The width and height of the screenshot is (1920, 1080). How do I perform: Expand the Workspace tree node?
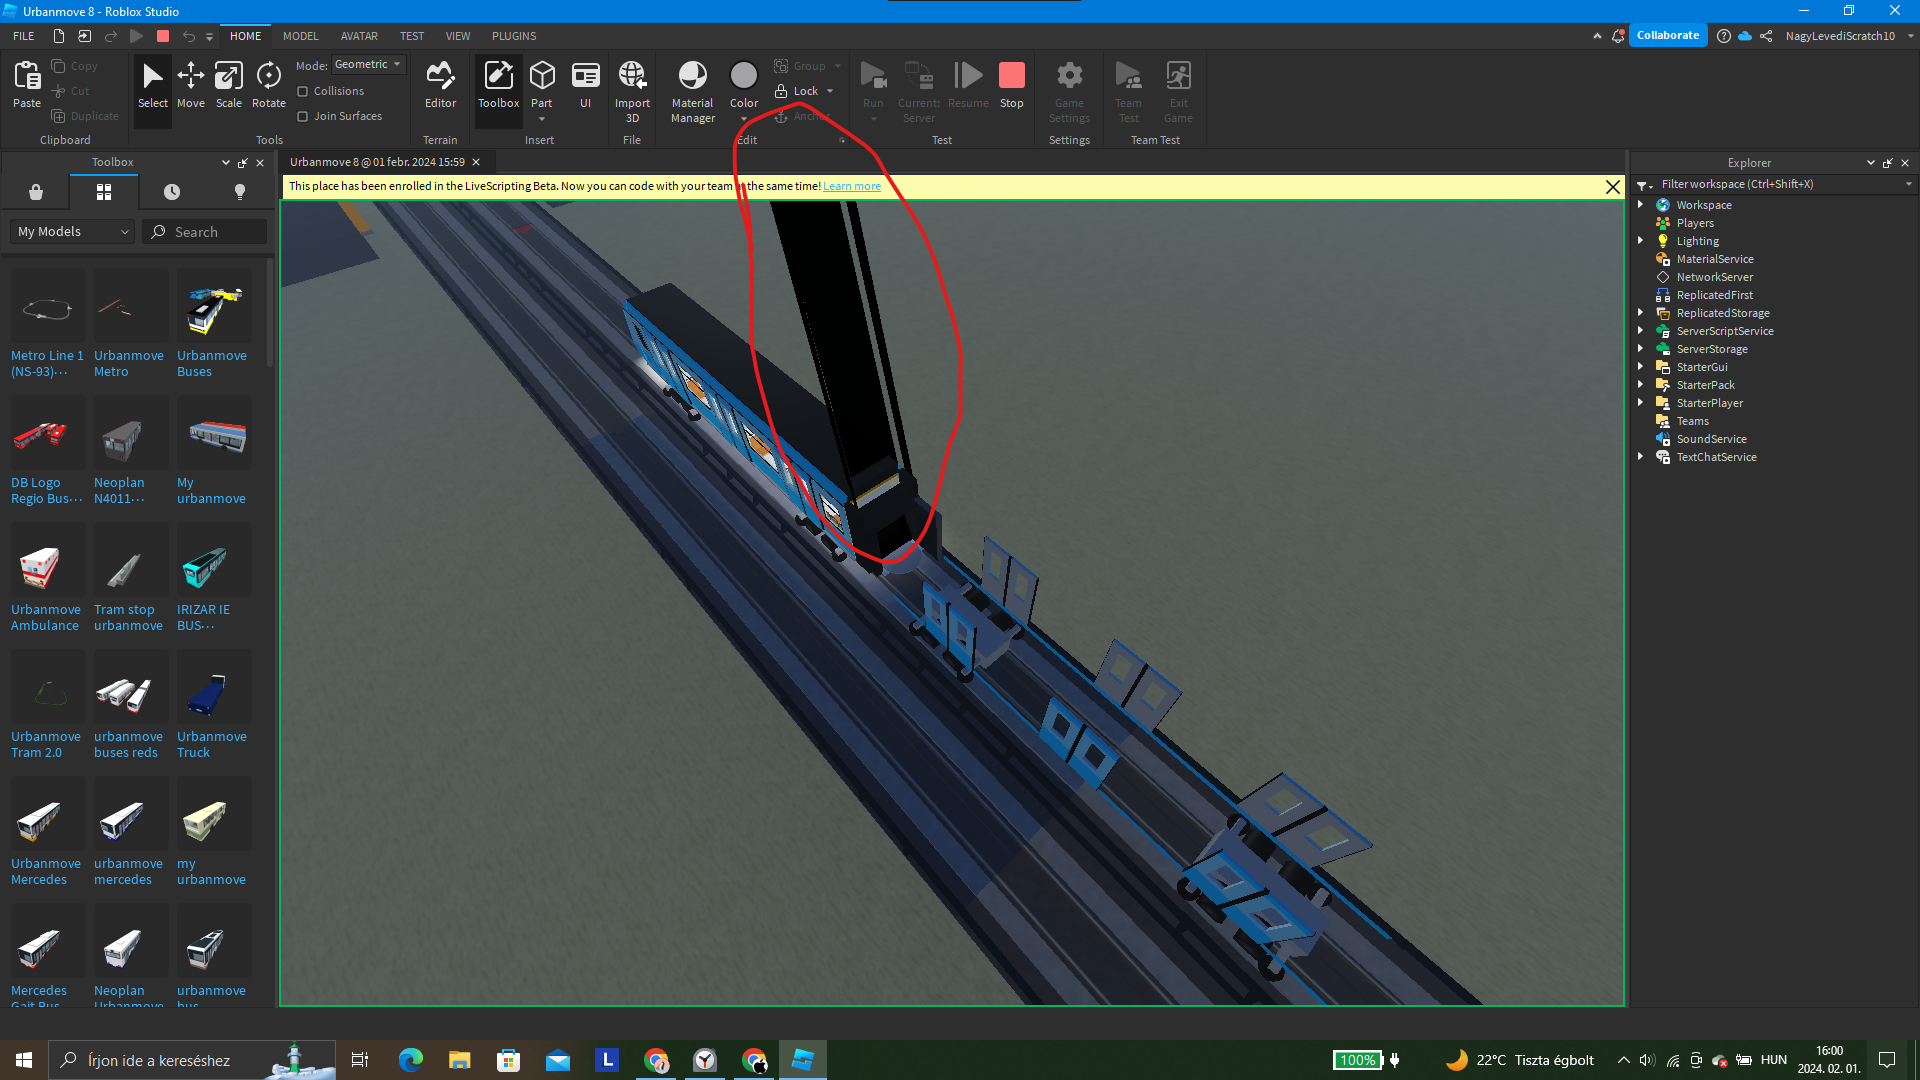(1640, 204)
